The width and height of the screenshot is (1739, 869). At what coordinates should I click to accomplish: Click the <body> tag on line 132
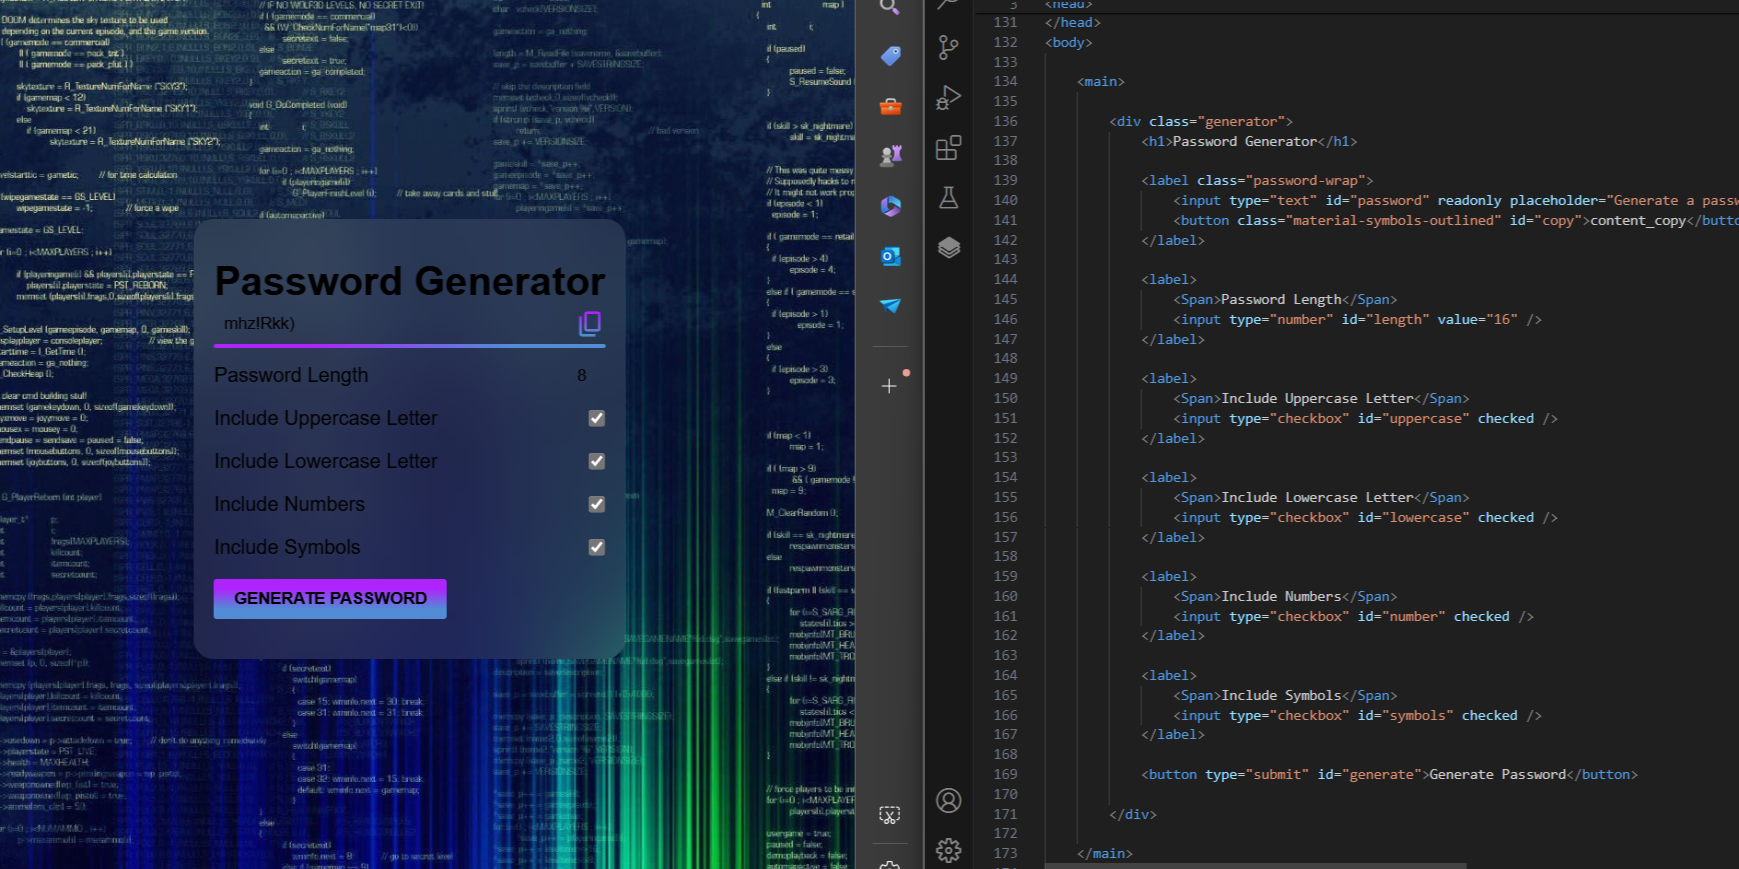click(x=1069, y=42)
